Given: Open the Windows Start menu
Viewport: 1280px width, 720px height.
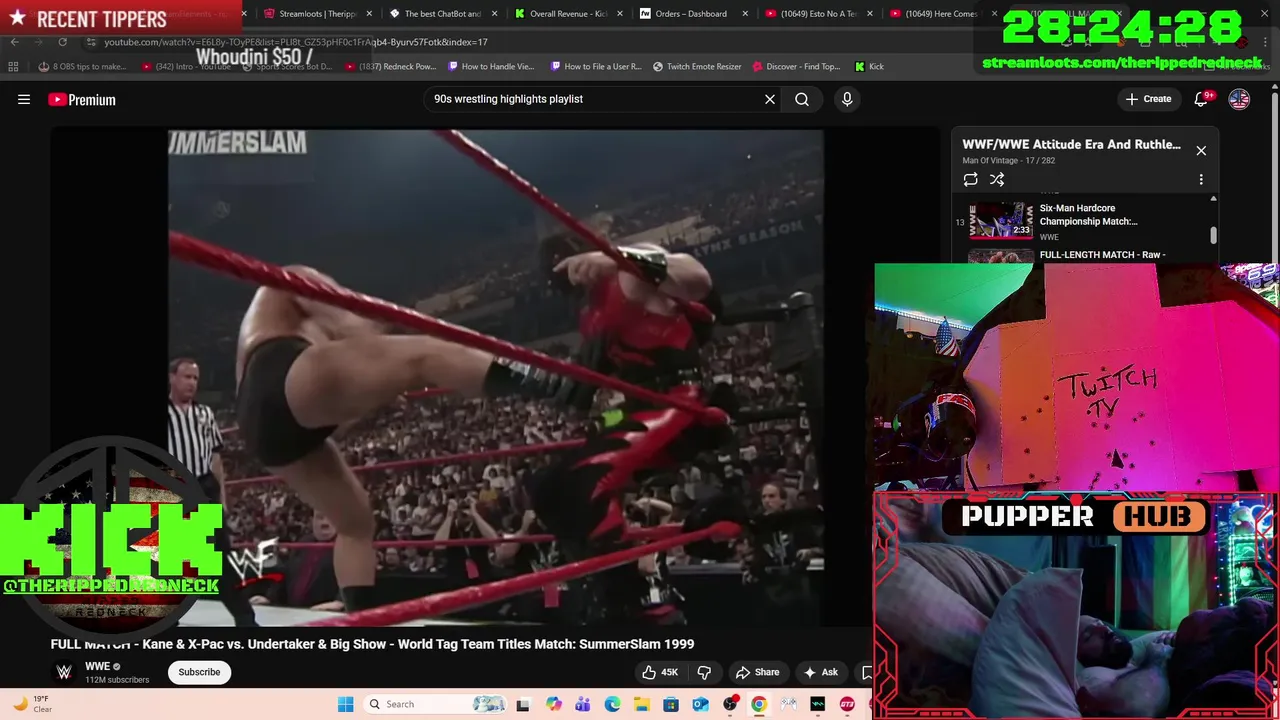Looking at the screenshot, I should 345,704.
